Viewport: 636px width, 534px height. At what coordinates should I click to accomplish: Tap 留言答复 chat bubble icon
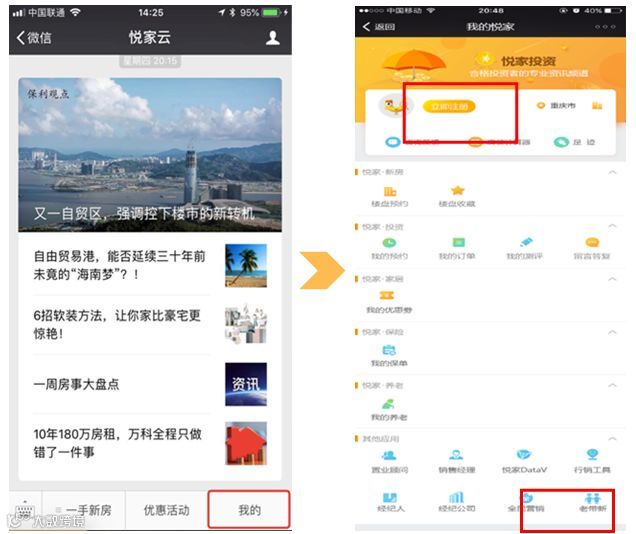(x=592, y=242)
